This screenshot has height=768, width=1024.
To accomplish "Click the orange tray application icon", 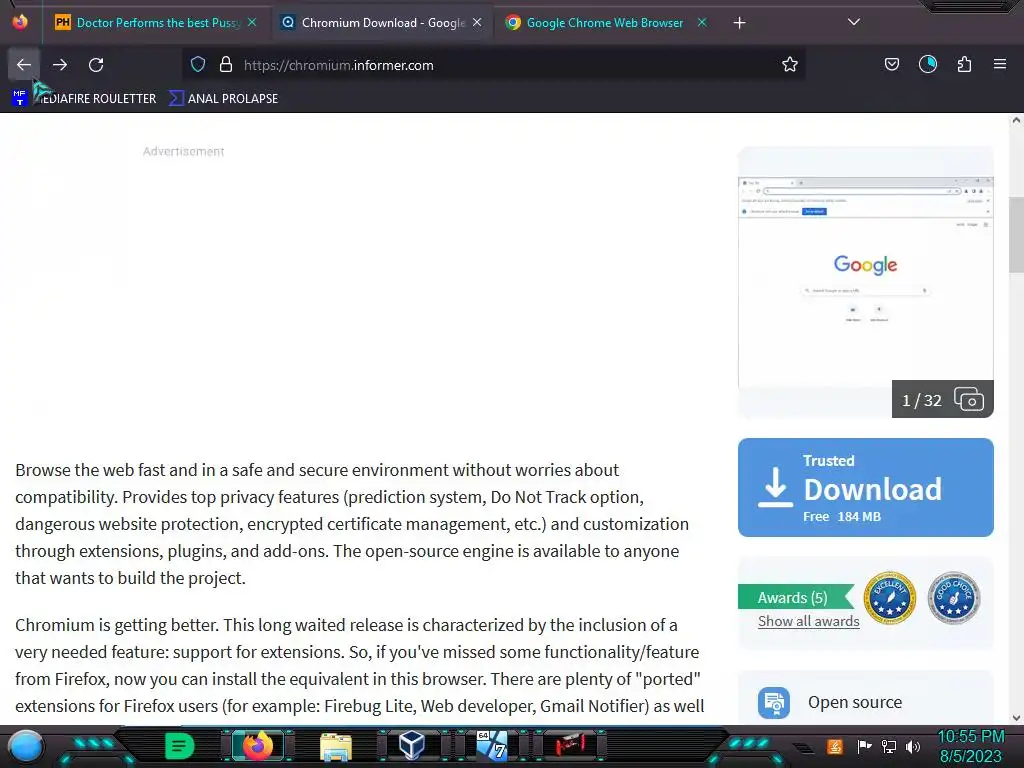I will [835, 746].
